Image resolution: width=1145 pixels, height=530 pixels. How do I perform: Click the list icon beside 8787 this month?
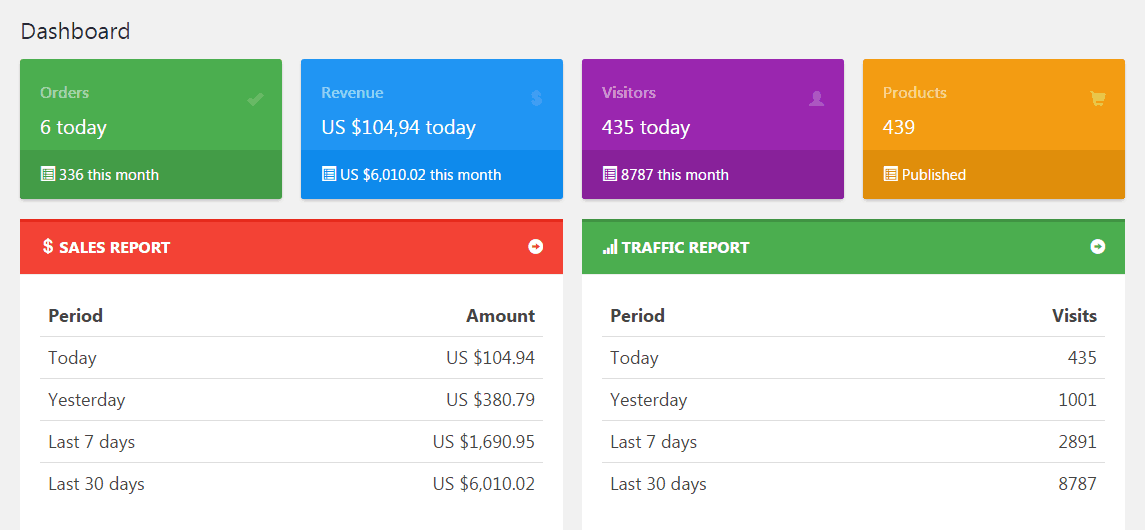(610, 174)
